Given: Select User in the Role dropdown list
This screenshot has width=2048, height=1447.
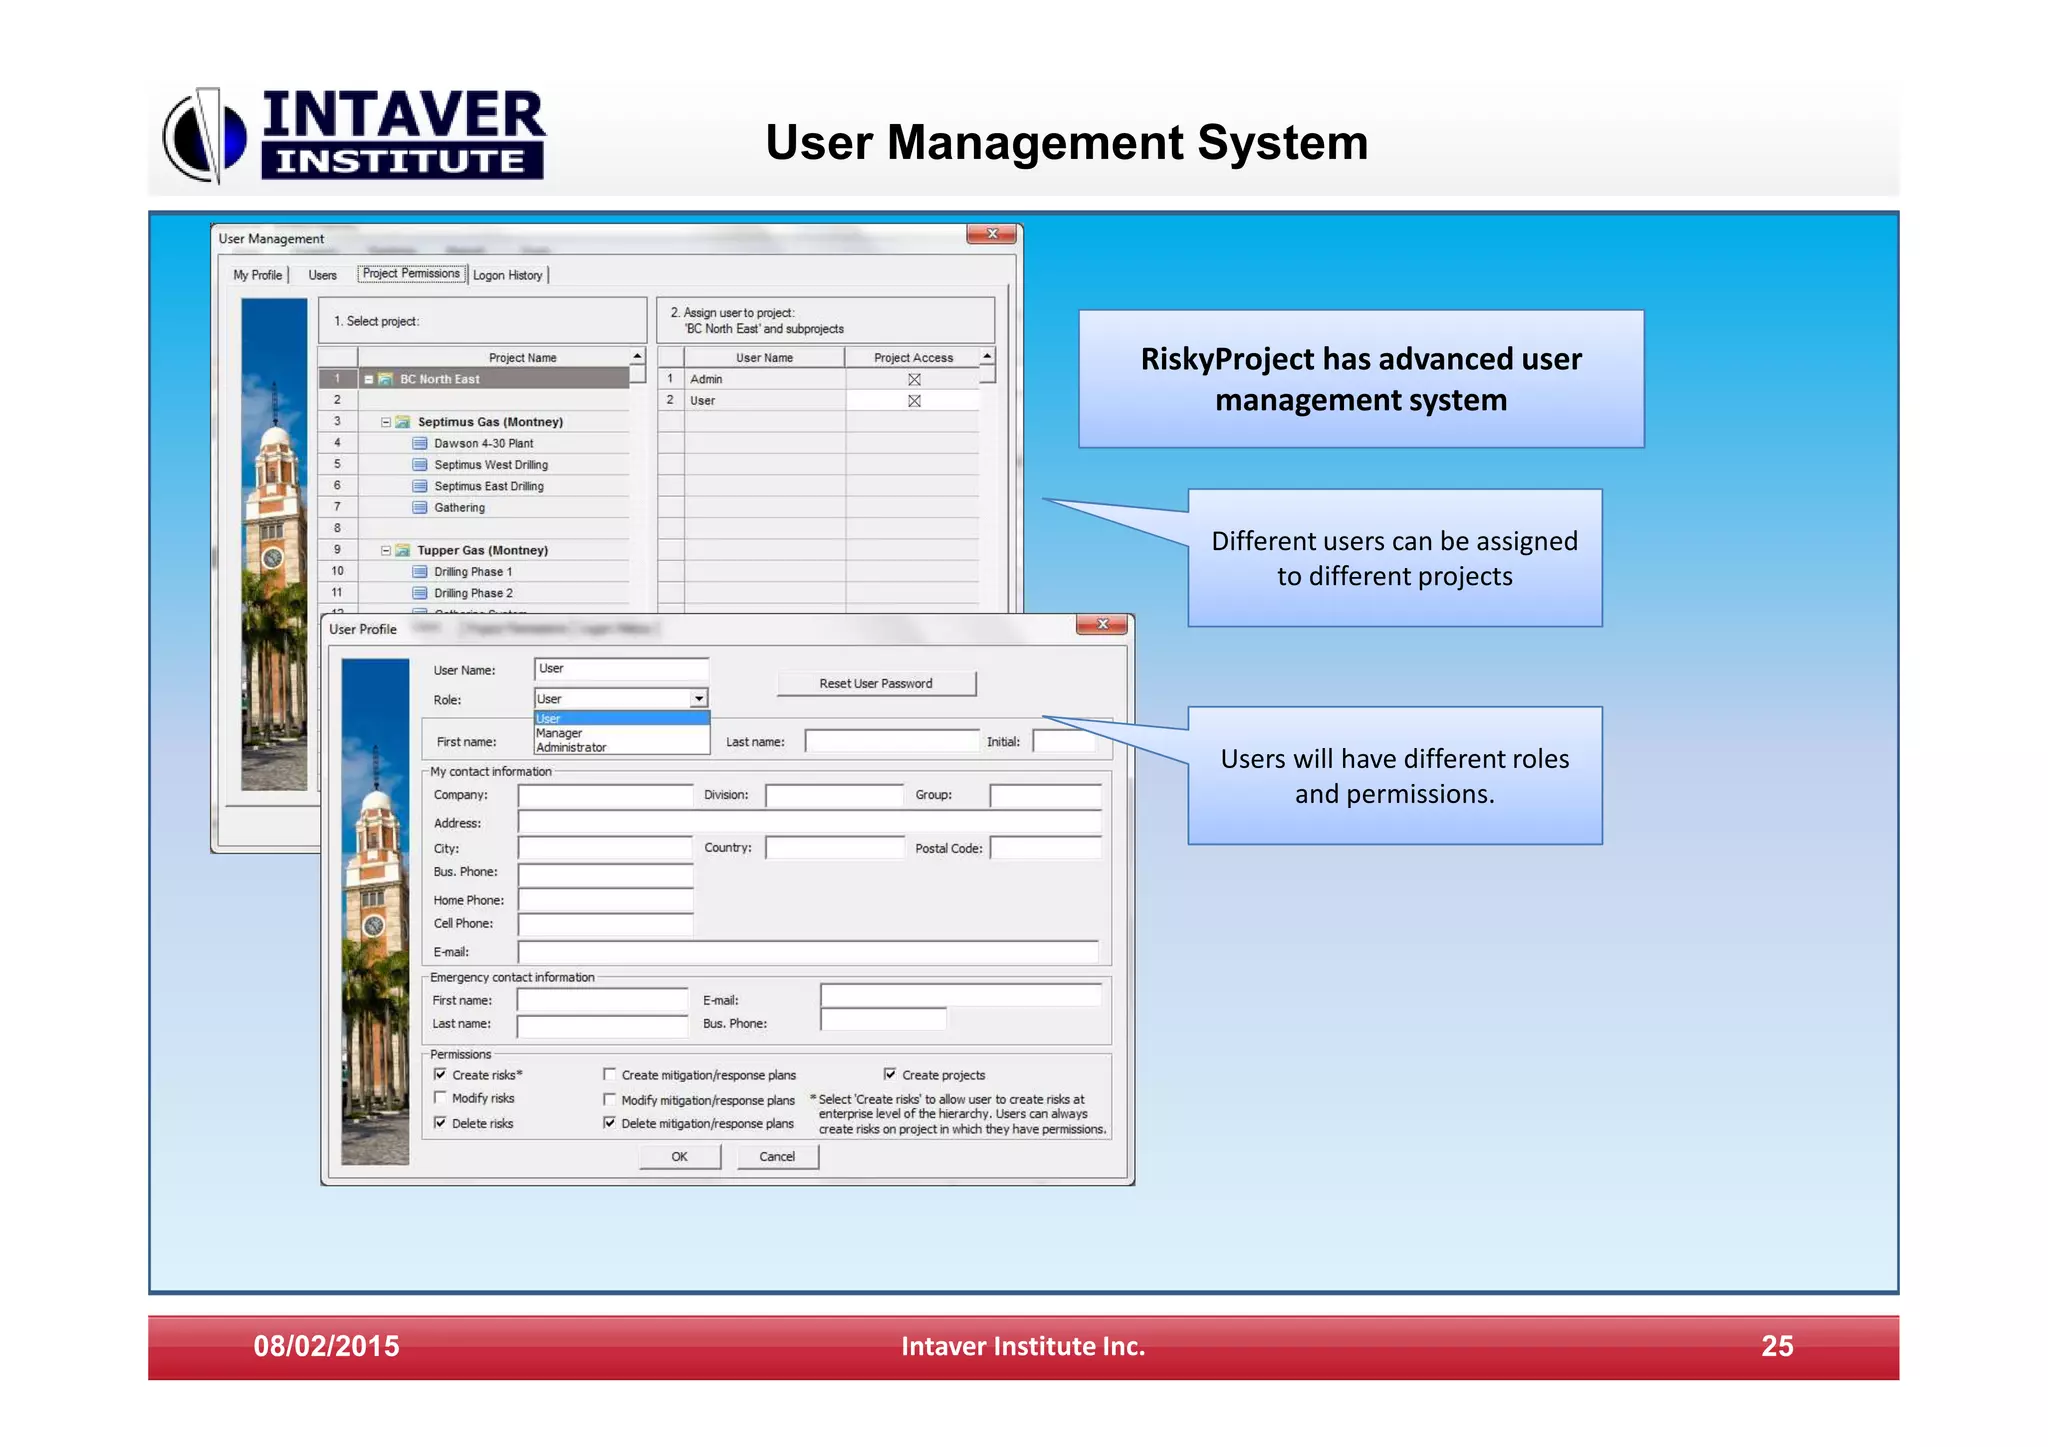Looking at the screenshot, I should click(x=622, y=718).
